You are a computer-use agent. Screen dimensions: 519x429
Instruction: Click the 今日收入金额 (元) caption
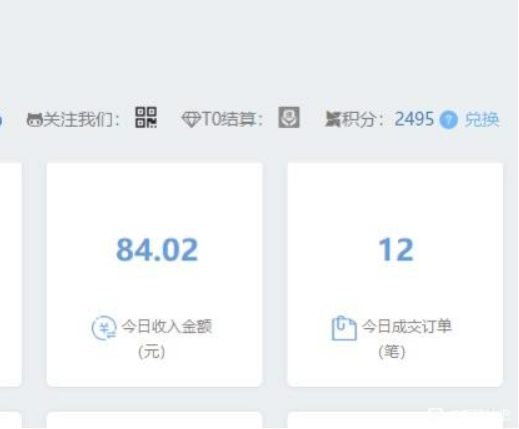166,338
